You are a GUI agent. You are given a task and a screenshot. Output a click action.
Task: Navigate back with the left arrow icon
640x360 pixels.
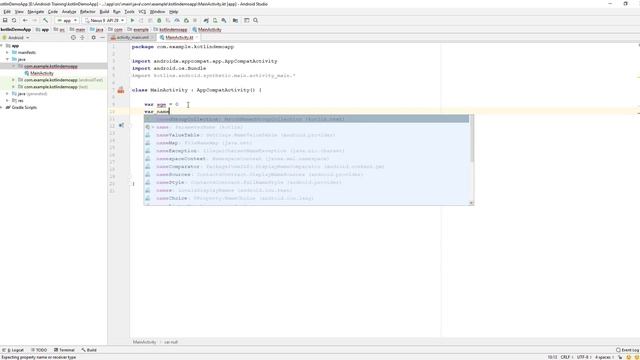click(x=25, y=20)
